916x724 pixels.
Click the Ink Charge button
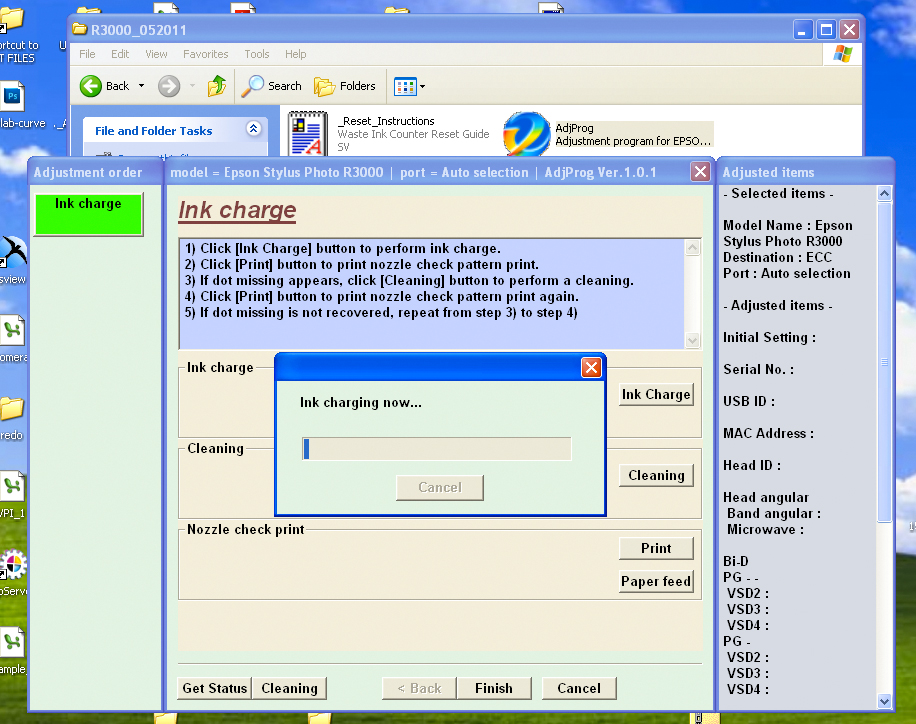pos(656,394)
